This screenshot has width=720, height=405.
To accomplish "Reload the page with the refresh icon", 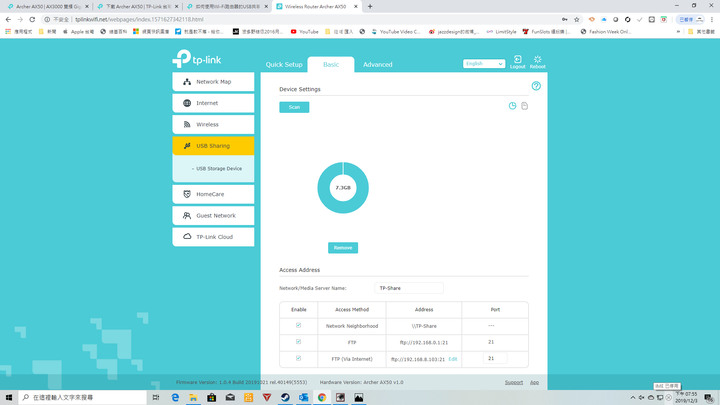I will pos(32,19).
